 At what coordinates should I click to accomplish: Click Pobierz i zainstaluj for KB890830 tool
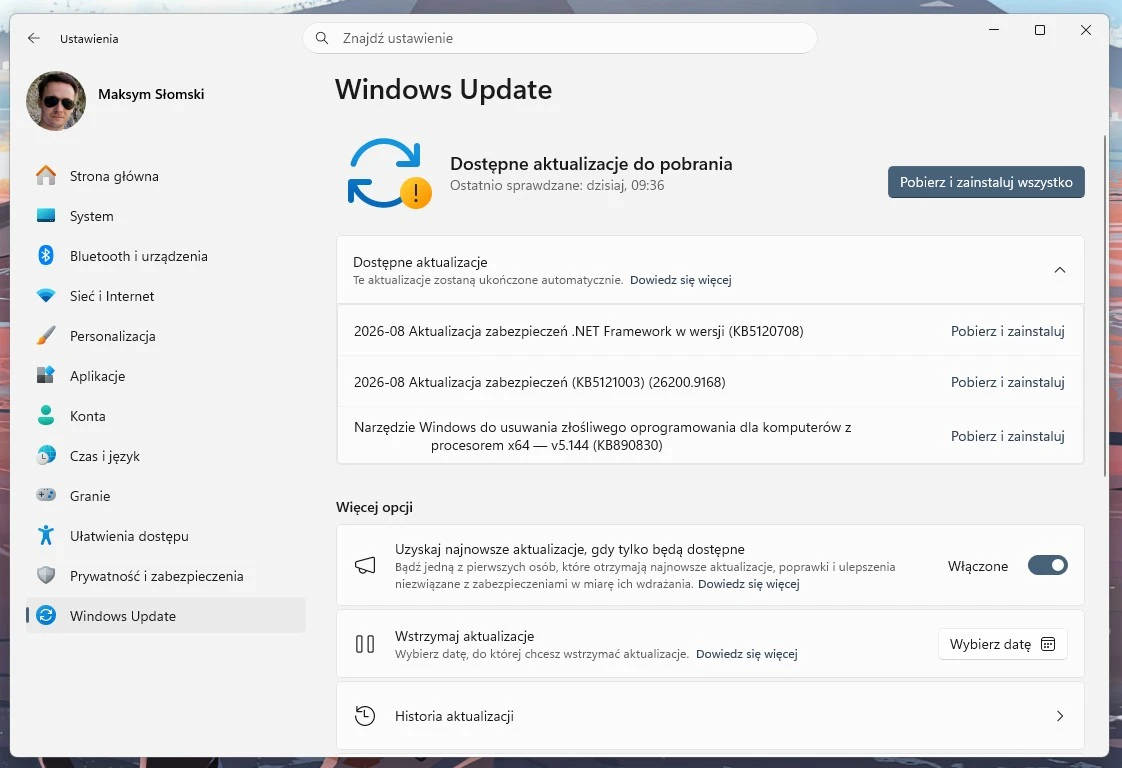coord(1008,436)
